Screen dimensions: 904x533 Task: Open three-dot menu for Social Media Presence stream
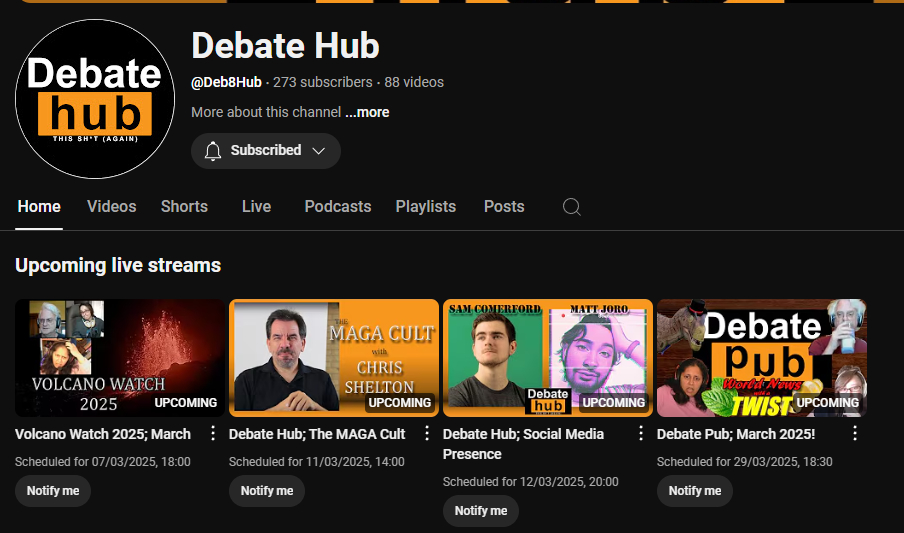641,434
